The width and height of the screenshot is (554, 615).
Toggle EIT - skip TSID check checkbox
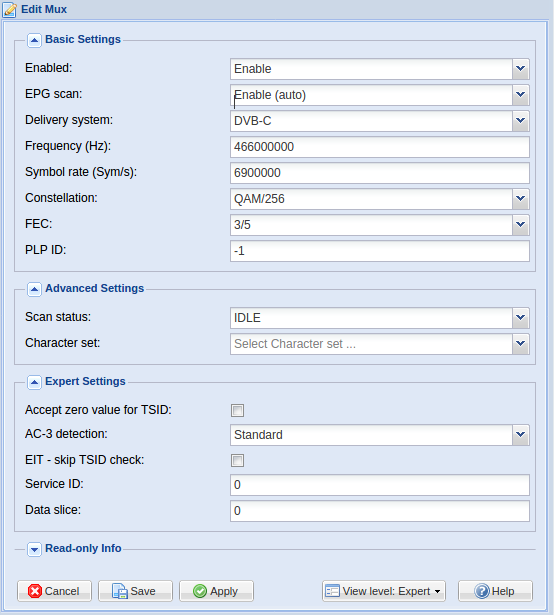click(237, 460)
